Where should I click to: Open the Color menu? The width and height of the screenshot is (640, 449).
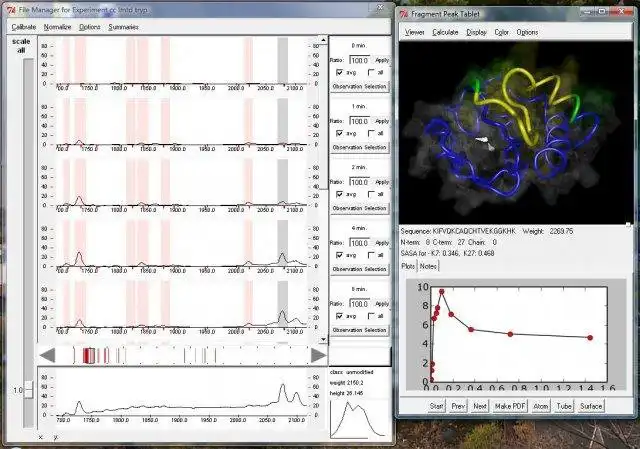501,32
